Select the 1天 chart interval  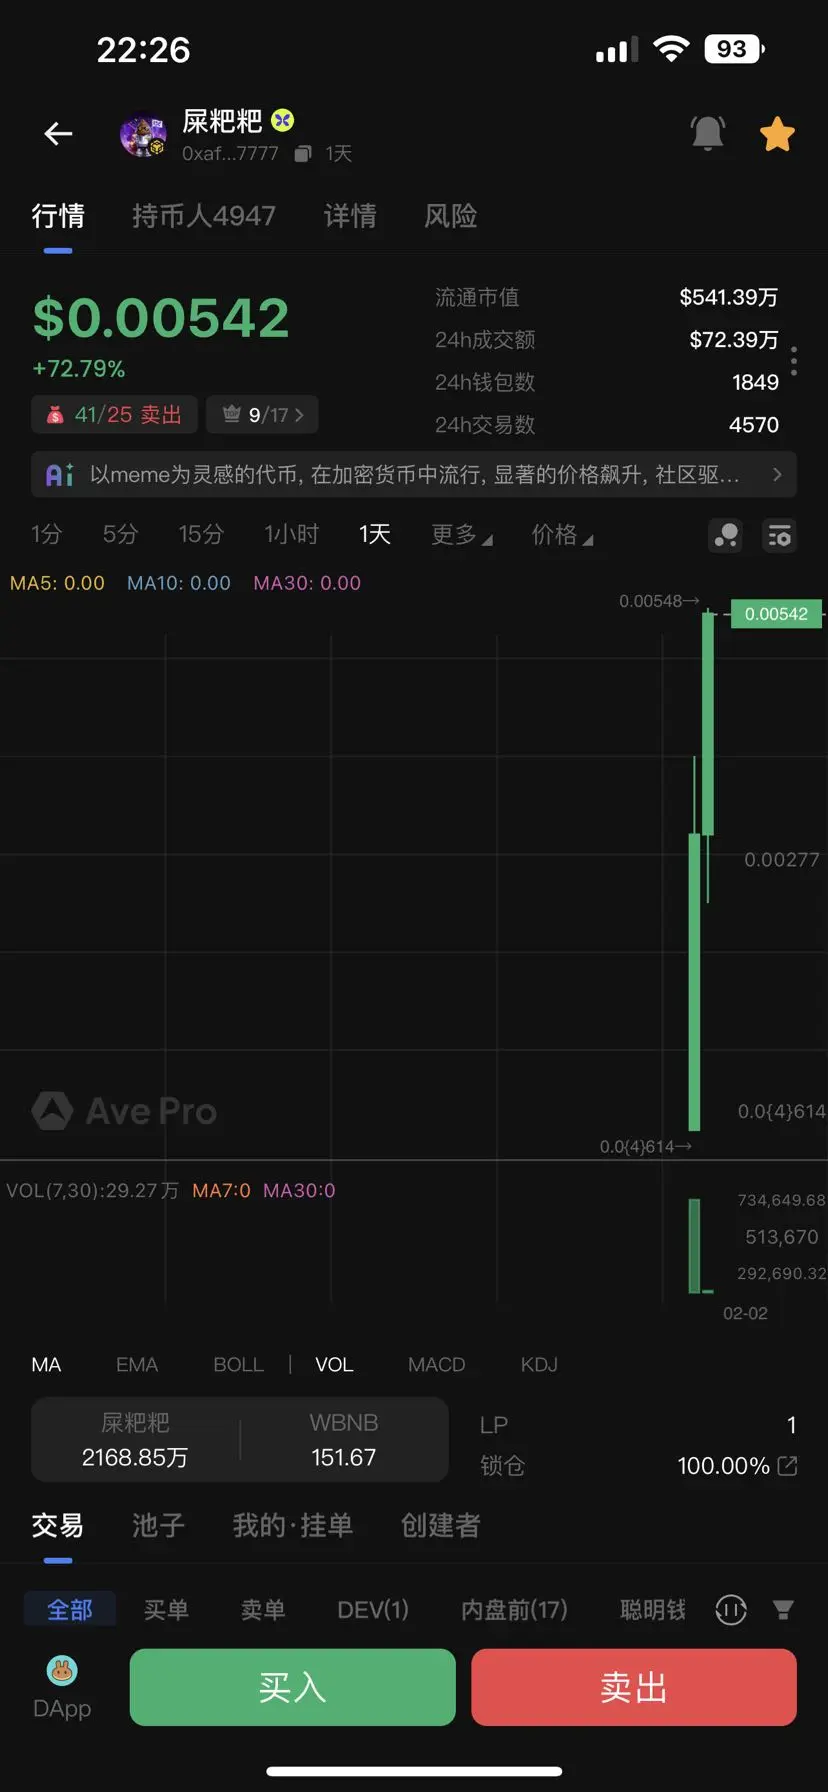[x=375, y=534]
